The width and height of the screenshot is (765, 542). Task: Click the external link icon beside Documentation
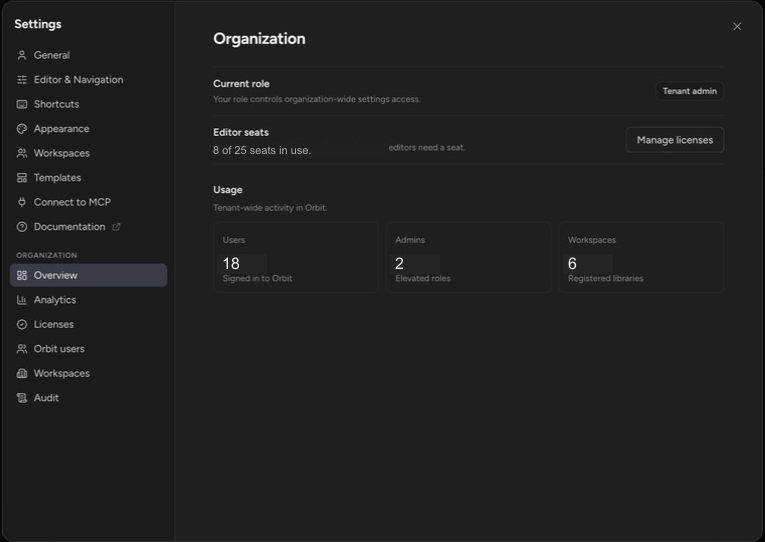coord(116,227)
